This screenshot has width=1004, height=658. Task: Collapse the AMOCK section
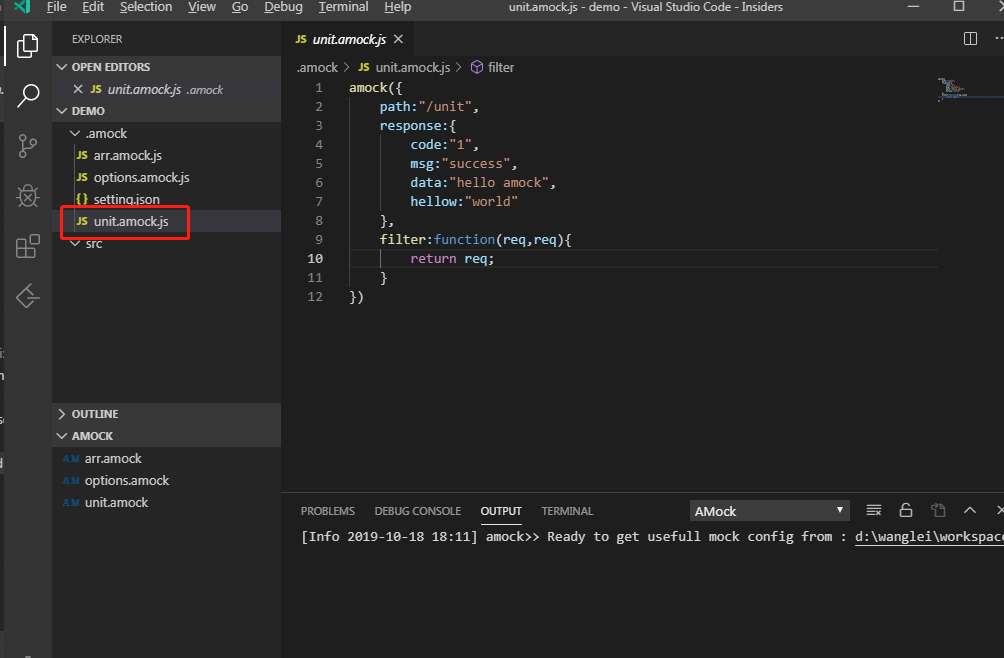coord(166,435)
